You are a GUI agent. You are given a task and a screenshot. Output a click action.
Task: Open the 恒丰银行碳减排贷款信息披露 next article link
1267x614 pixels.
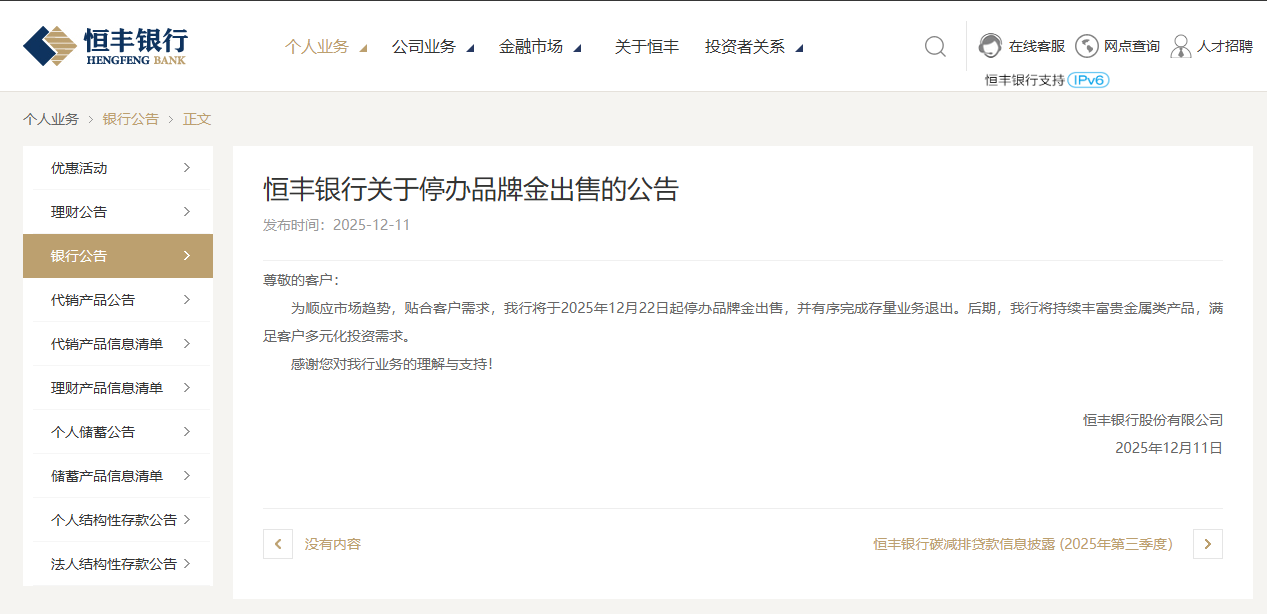point(1022,544)
